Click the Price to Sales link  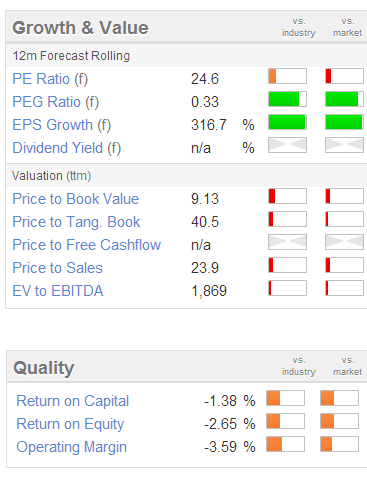tap(58, 268)
